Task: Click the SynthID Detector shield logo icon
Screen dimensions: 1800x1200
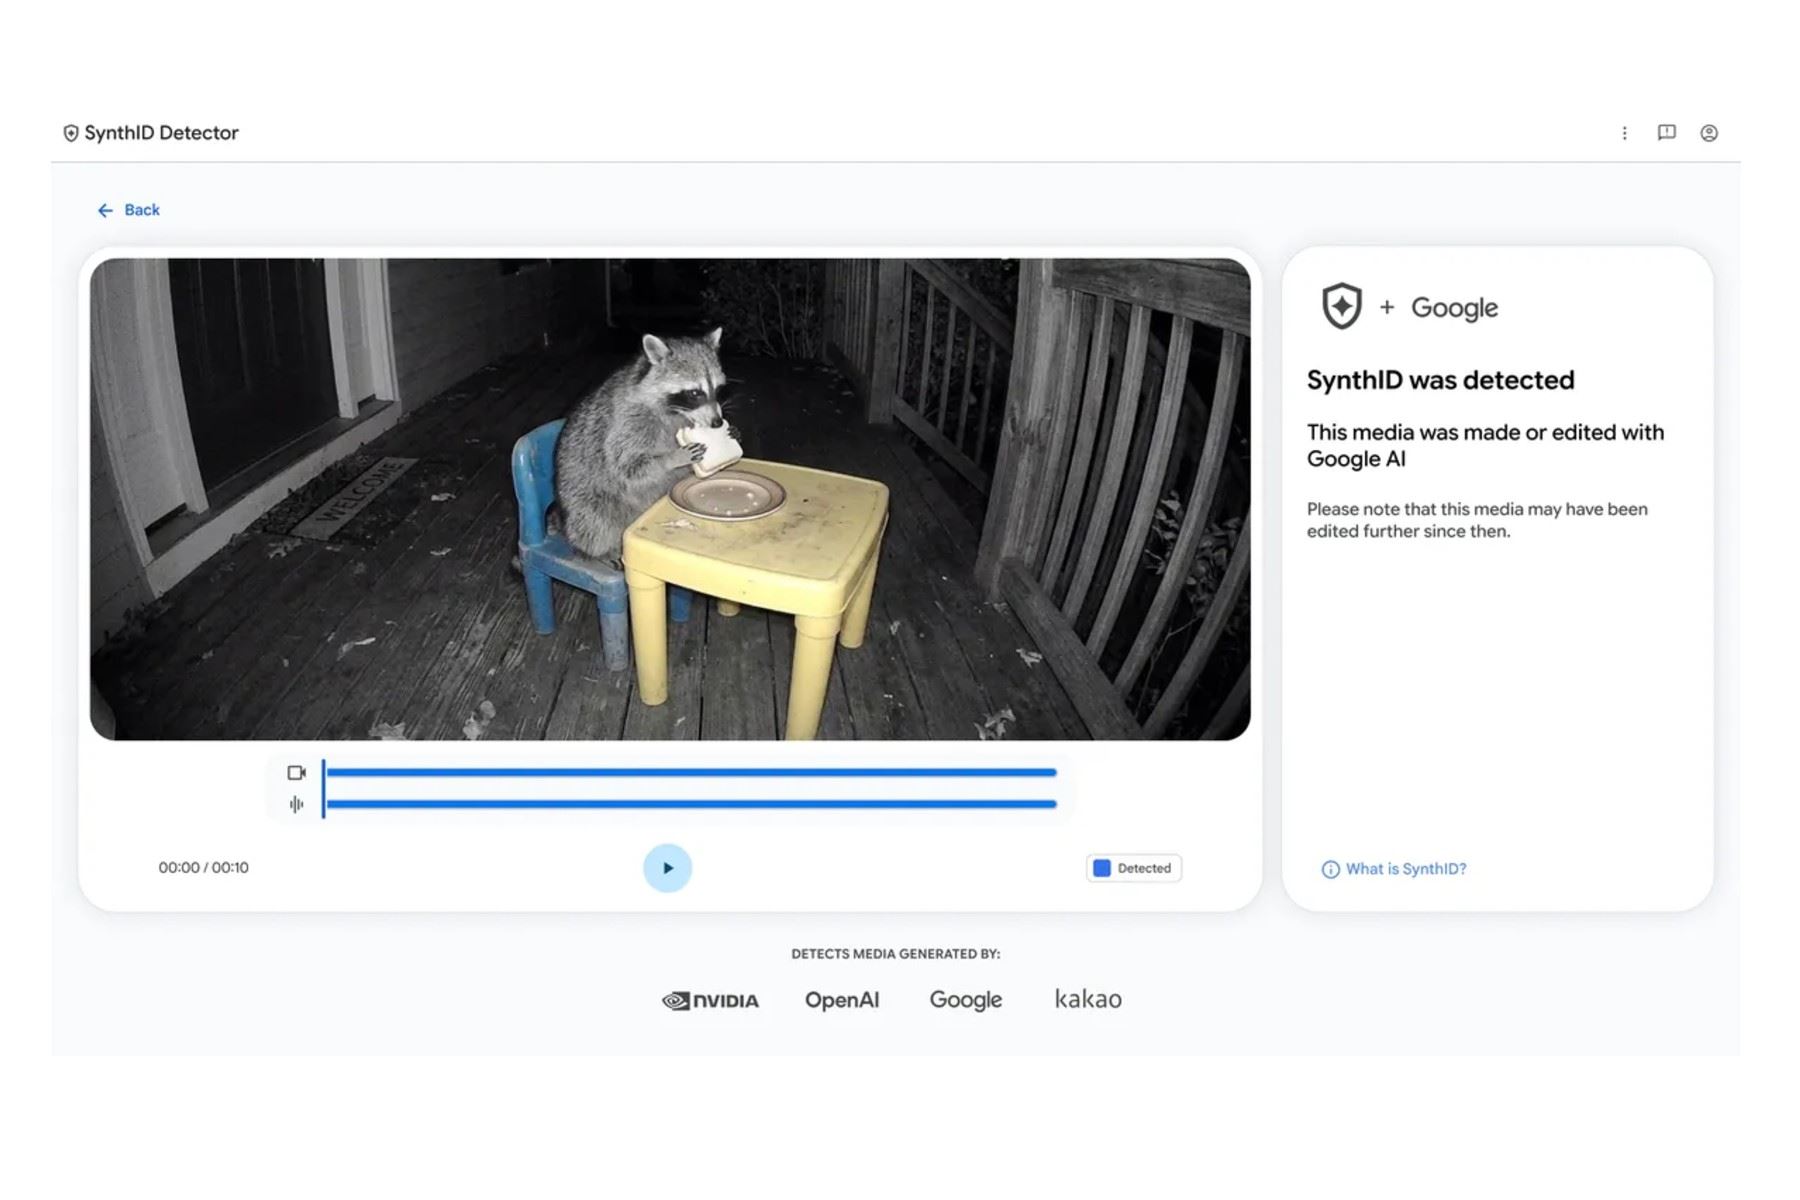Action: click(71, 133)
